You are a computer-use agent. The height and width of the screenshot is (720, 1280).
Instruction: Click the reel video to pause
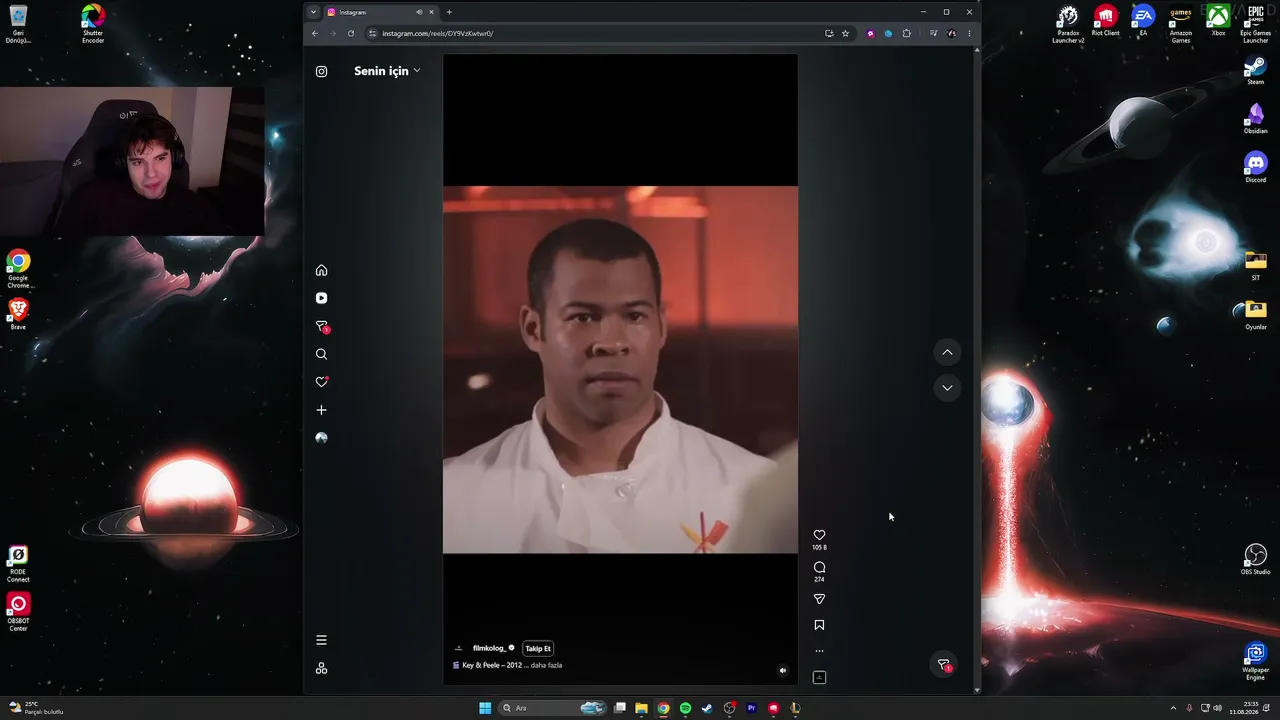pos(620,369)
